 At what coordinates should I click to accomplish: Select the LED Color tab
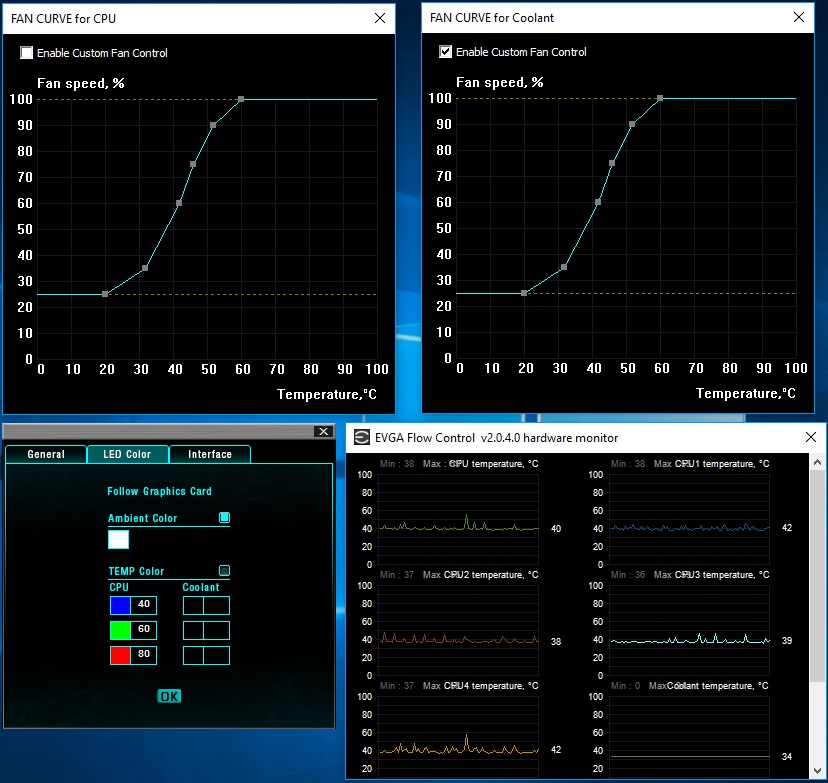pos(127,454)
